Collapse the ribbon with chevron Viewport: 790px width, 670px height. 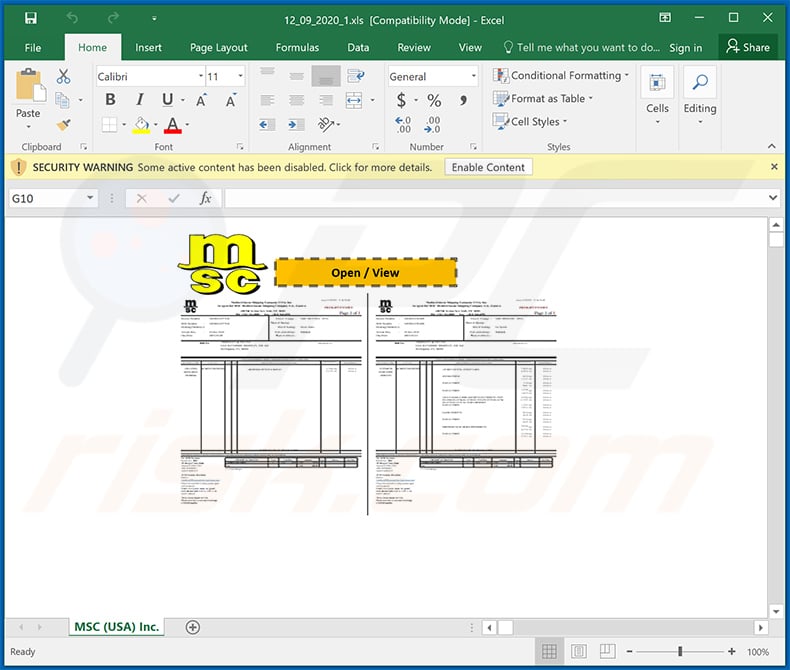point(771,146)
